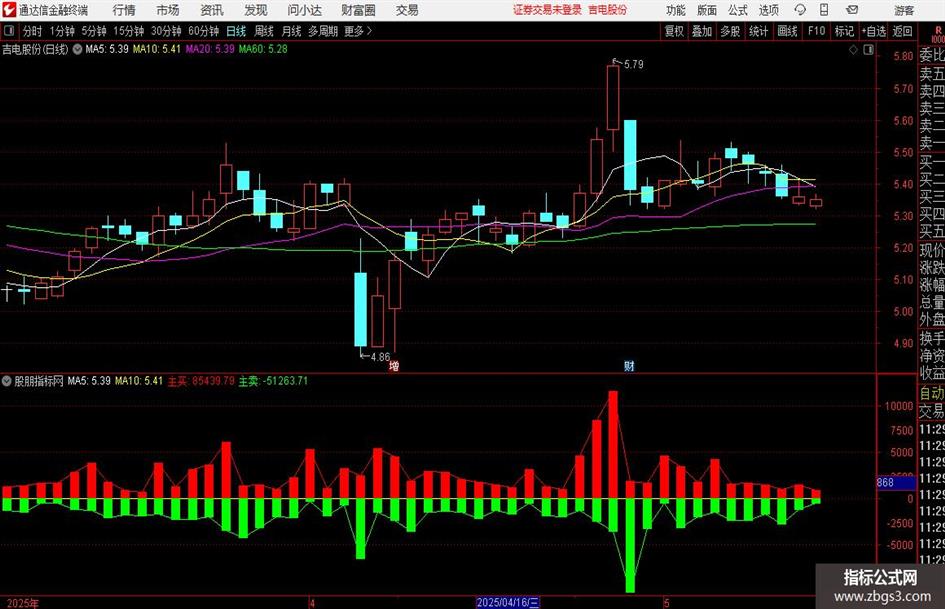The width and height of the screenshot is (945, 609).
Task: Open the 问小达 menu
Action: pos(304,10)
